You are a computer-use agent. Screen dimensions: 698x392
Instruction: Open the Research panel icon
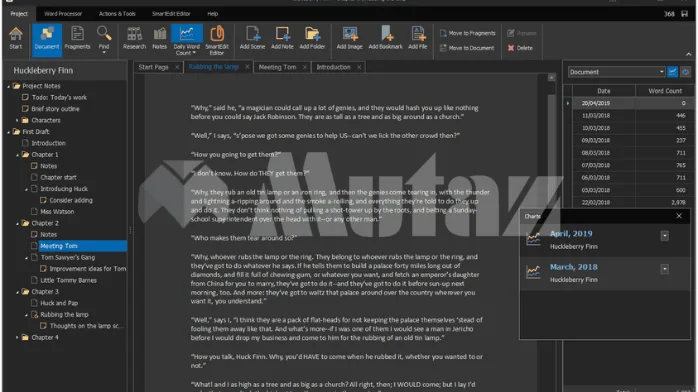click(134, 38)
